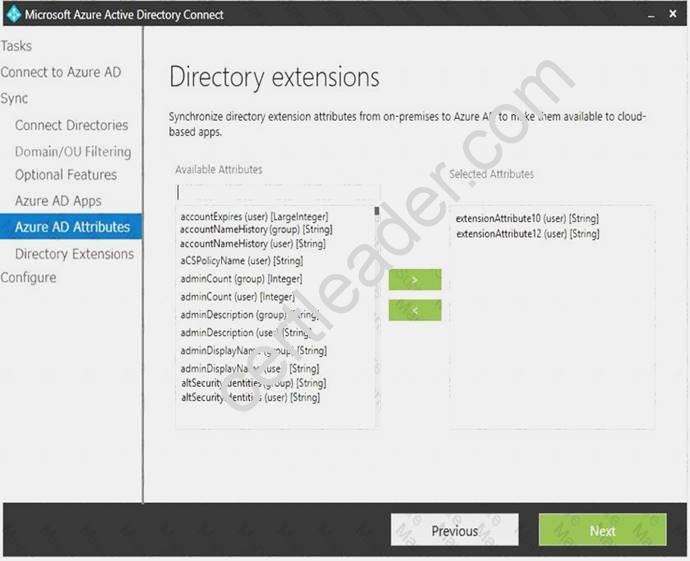Select adminDescription (group) [String]

[x=250, y=315]
